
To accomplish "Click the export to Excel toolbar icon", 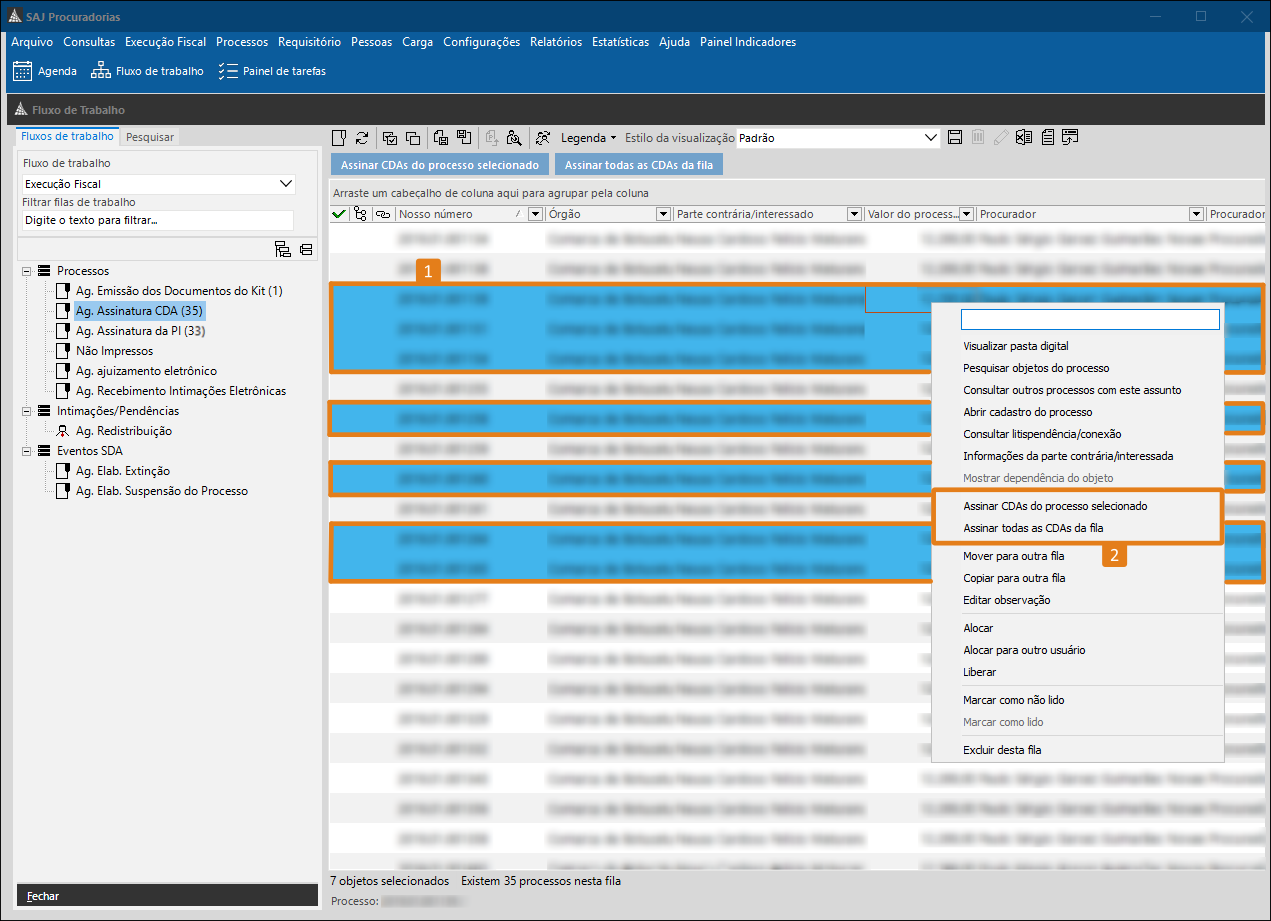I will [x=1024, y=138].
